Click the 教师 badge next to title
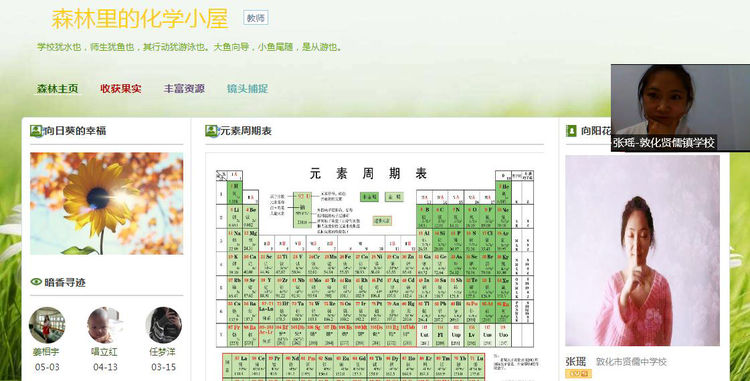Viewport: 750px width, 381px height. [x=255, y=18]
